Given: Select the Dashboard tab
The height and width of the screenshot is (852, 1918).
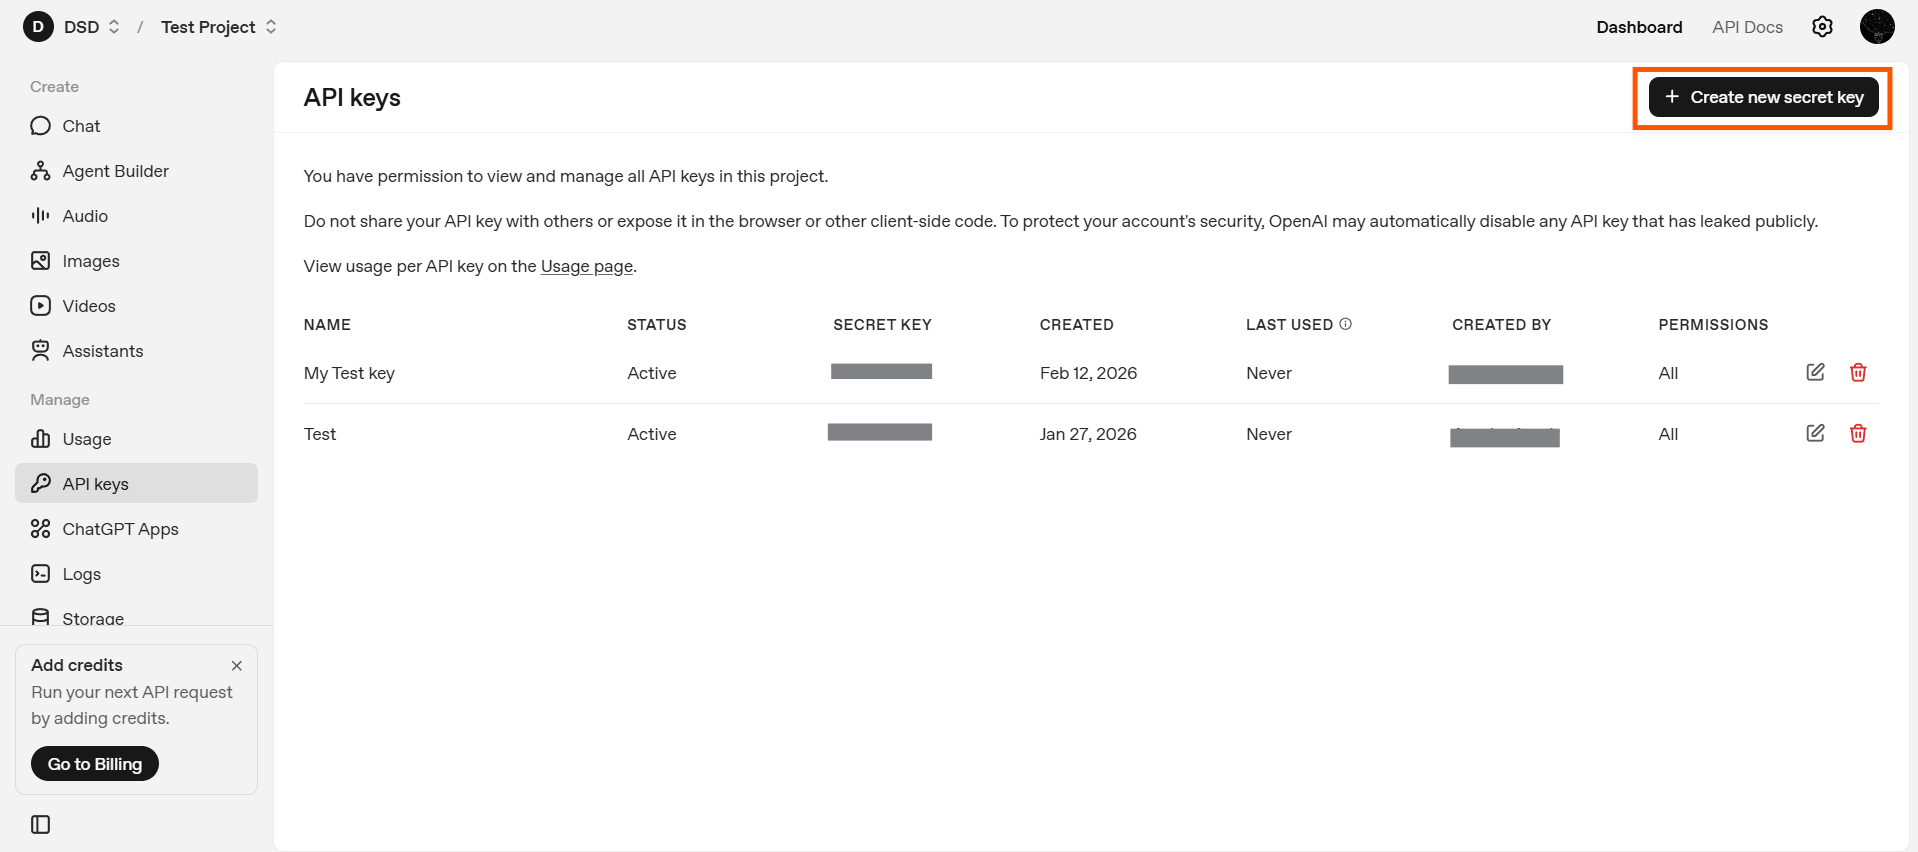Looking at the screenshot, I should click(x=1638, y=27).
